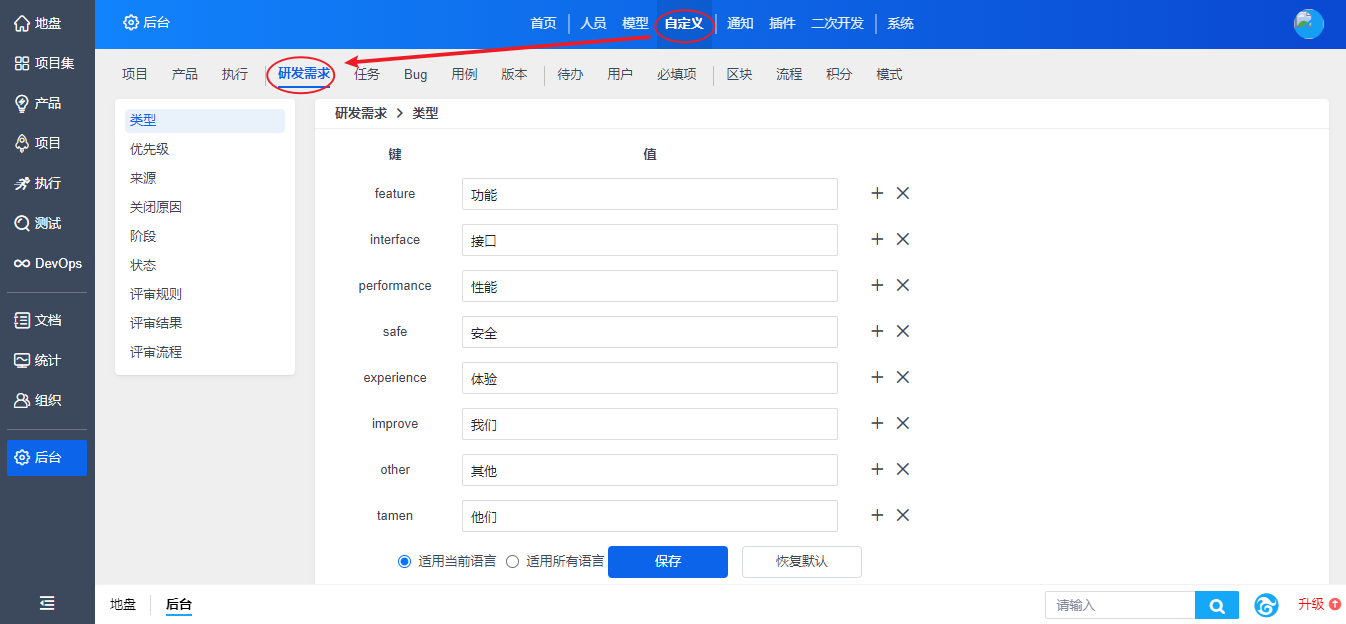Click the 恢复默认 button
This screenshot has width=1346, height=624.
coord(801,562)
